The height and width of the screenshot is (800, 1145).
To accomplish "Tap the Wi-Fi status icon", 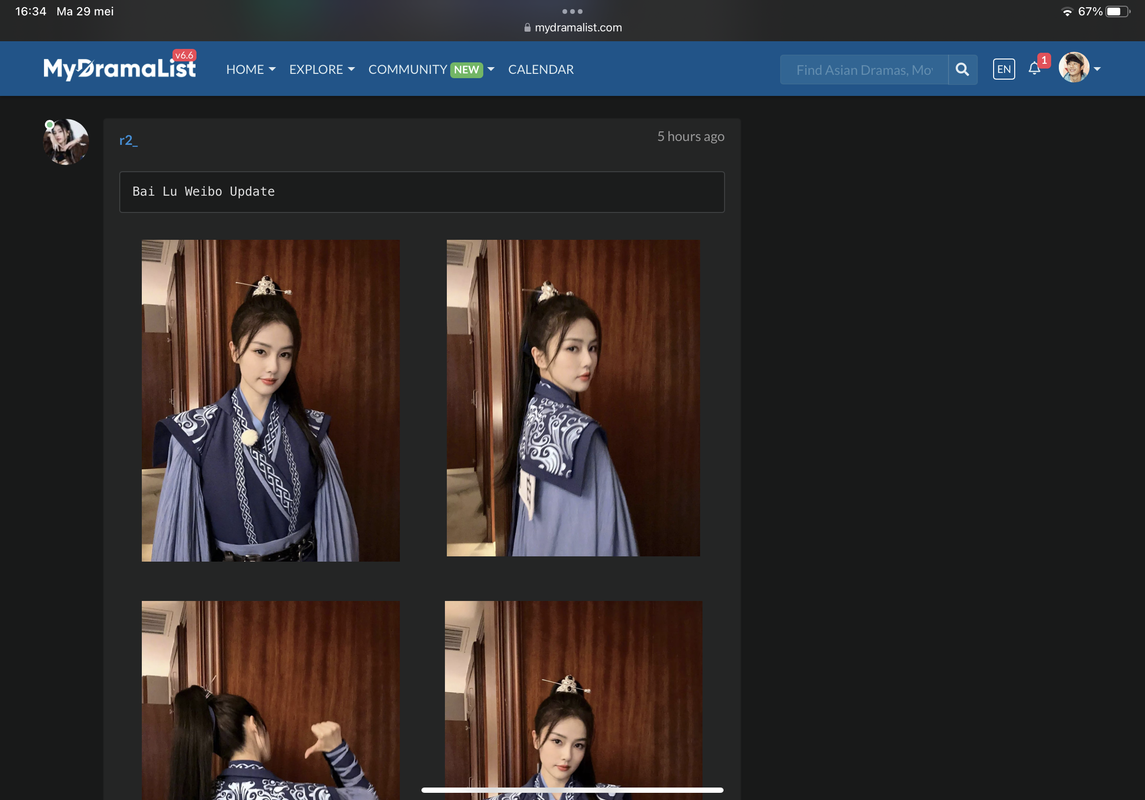I will tap(1067, 12).
